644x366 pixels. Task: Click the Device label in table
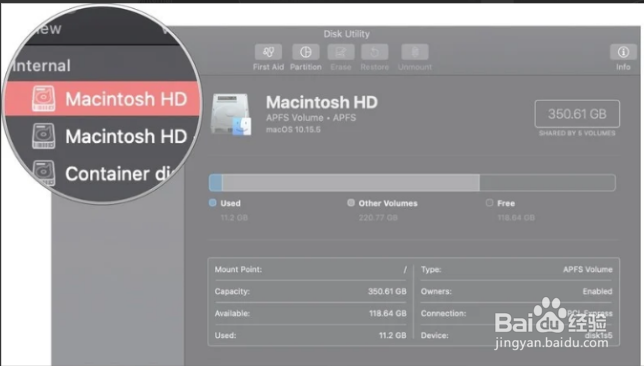(x=435, y=336)
